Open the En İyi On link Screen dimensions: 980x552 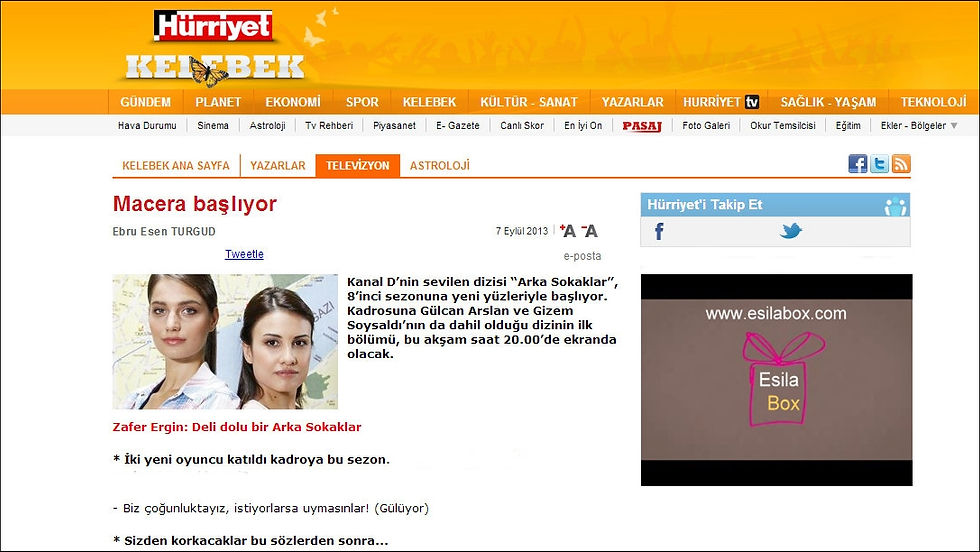coord(582,126)
